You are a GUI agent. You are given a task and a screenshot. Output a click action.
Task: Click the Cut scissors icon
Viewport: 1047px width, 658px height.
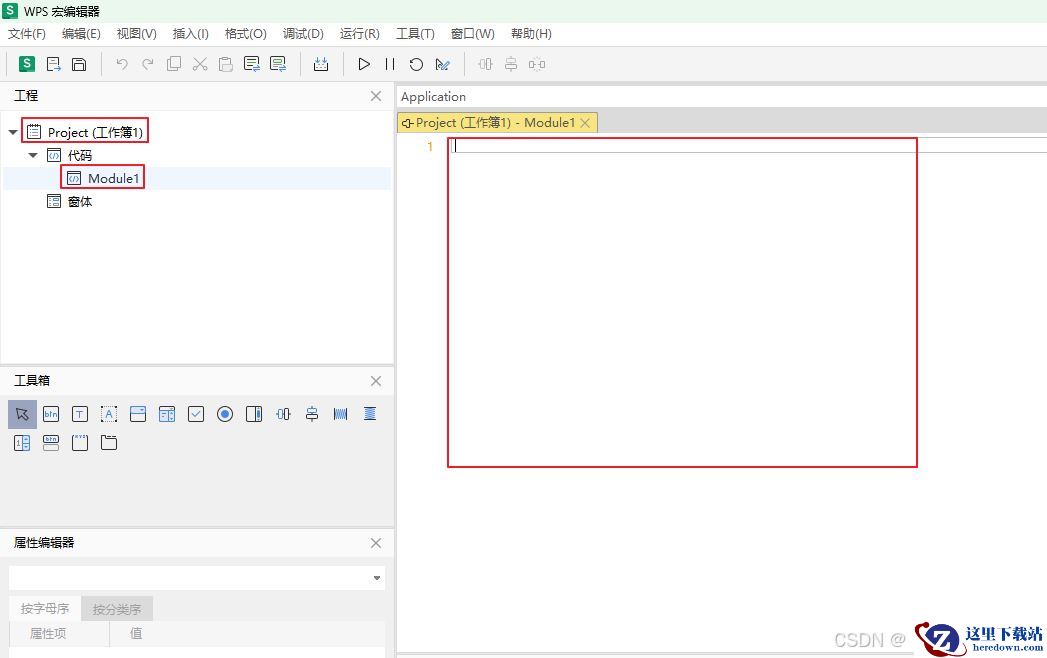(x=200, y=64)
